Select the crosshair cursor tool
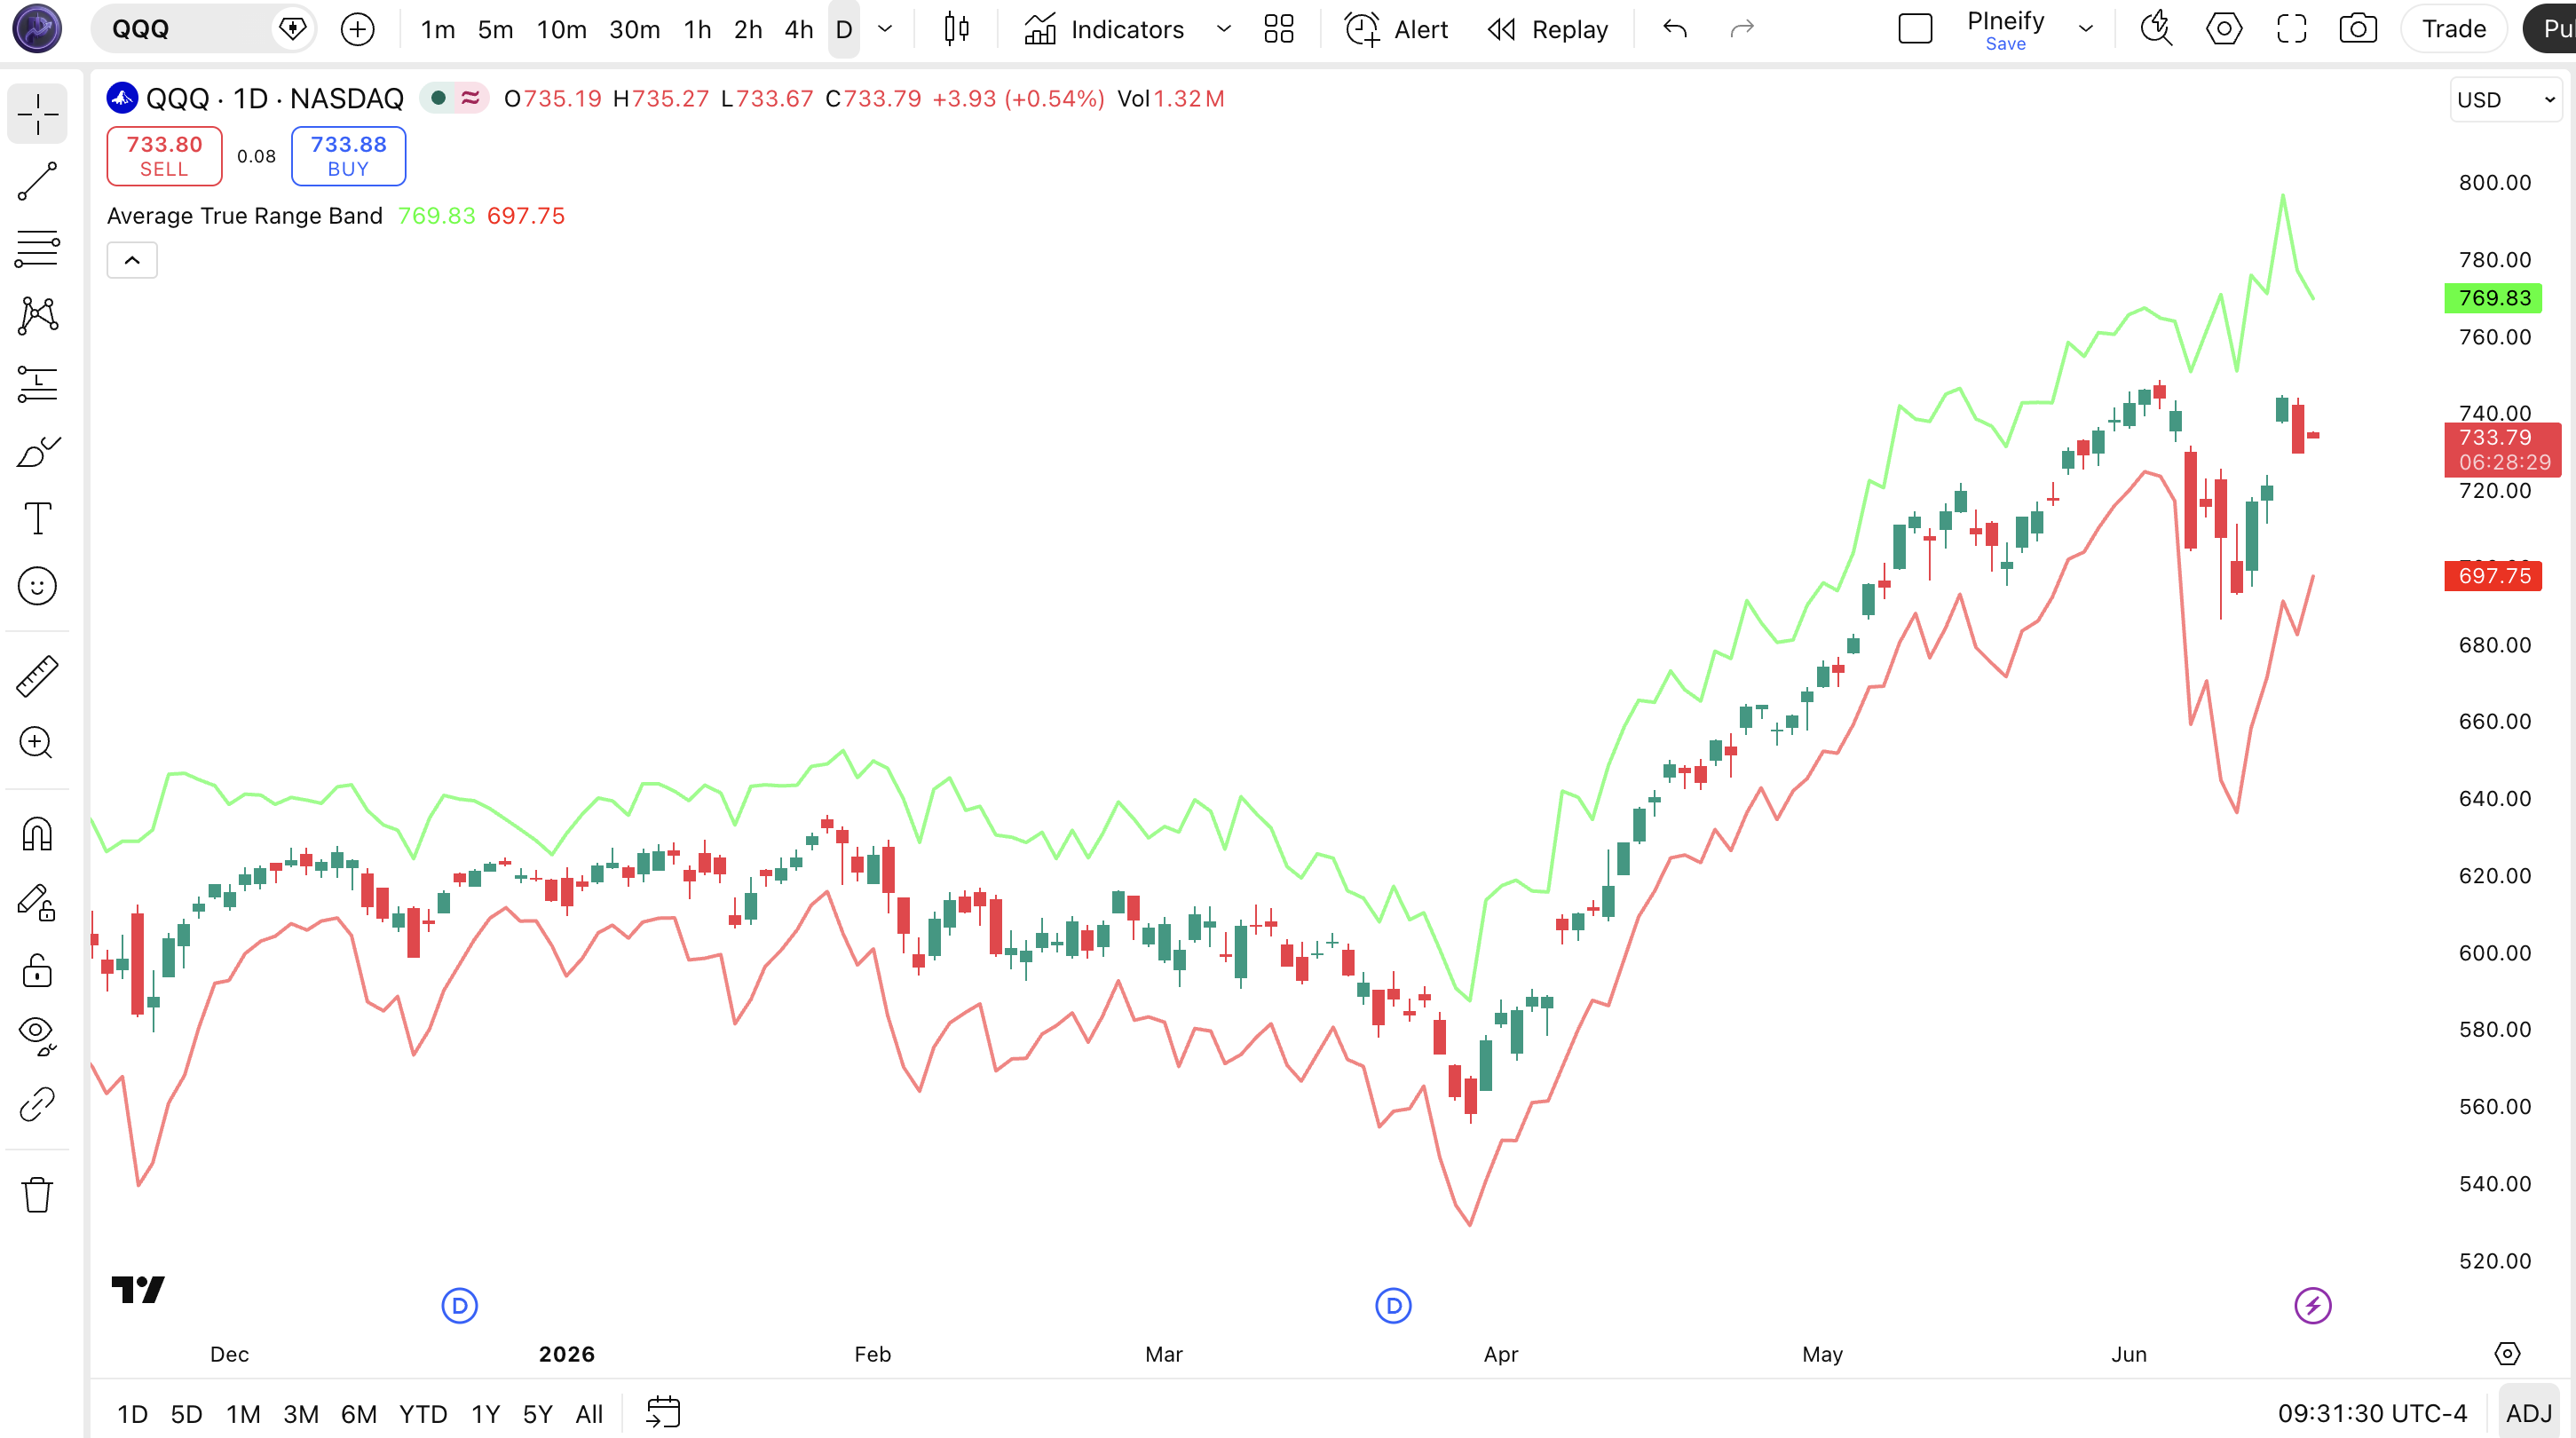The height and width of the screenshot is (1438, 2576). pos(37,114)
